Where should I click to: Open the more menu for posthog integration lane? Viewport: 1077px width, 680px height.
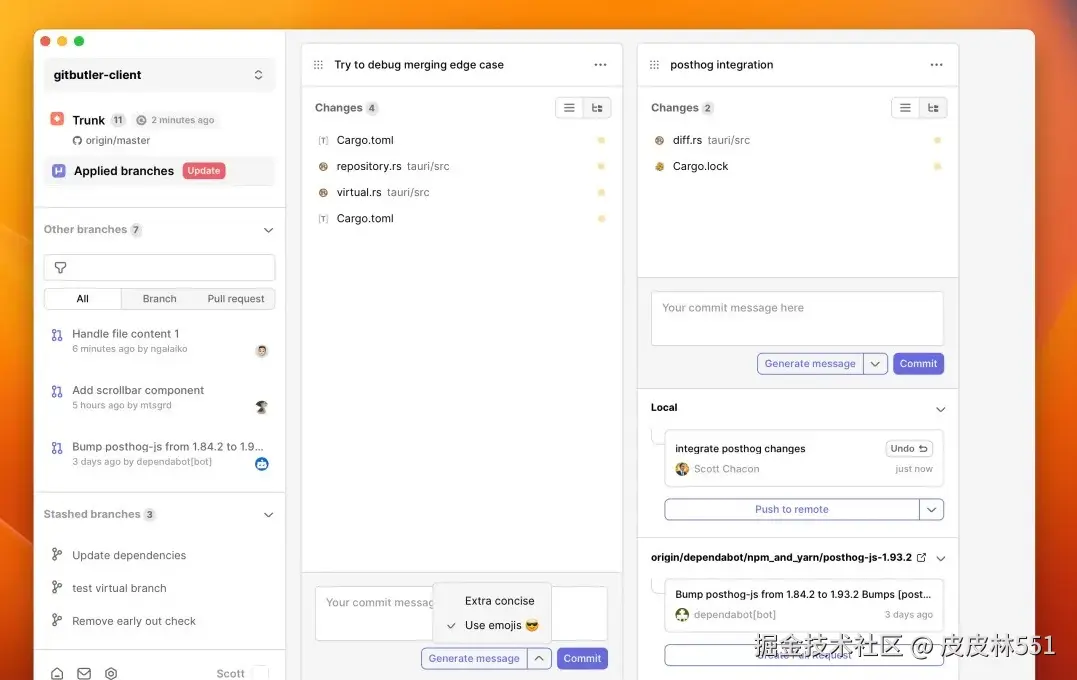point(936,65)
